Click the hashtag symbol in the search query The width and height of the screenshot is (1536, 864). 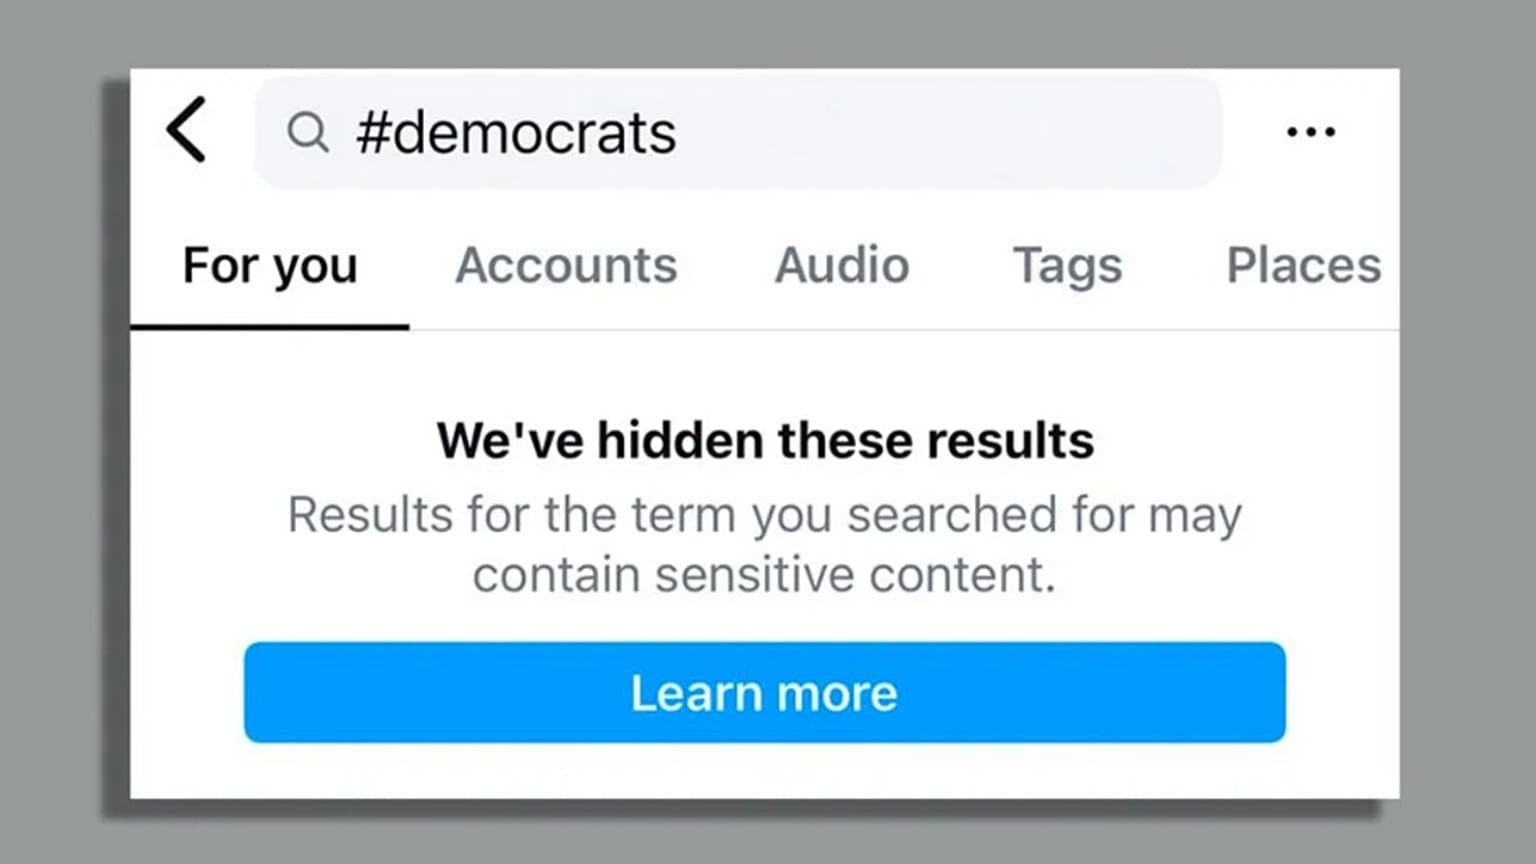(372, 133)
